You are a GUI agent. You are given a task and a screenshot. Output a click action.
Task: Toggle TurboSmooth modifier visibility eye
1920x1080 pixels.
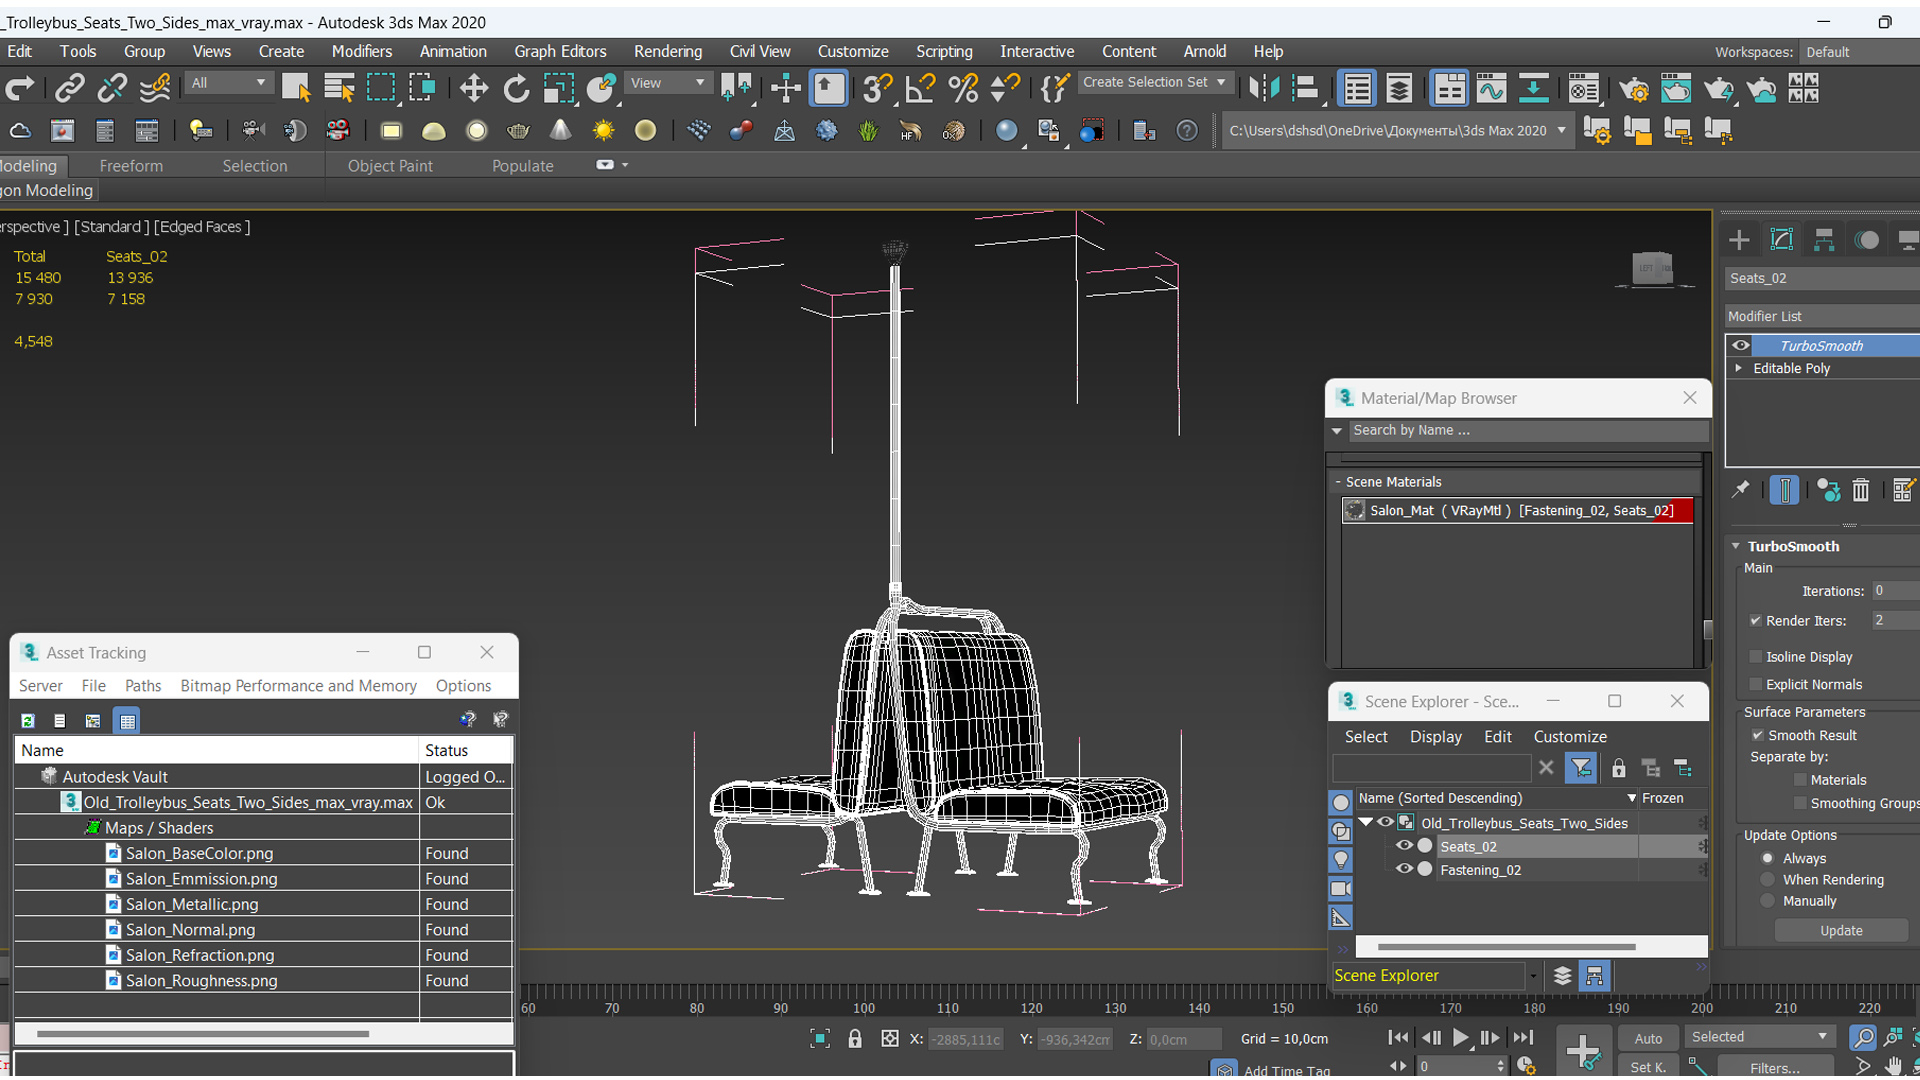click(1741, 345)
